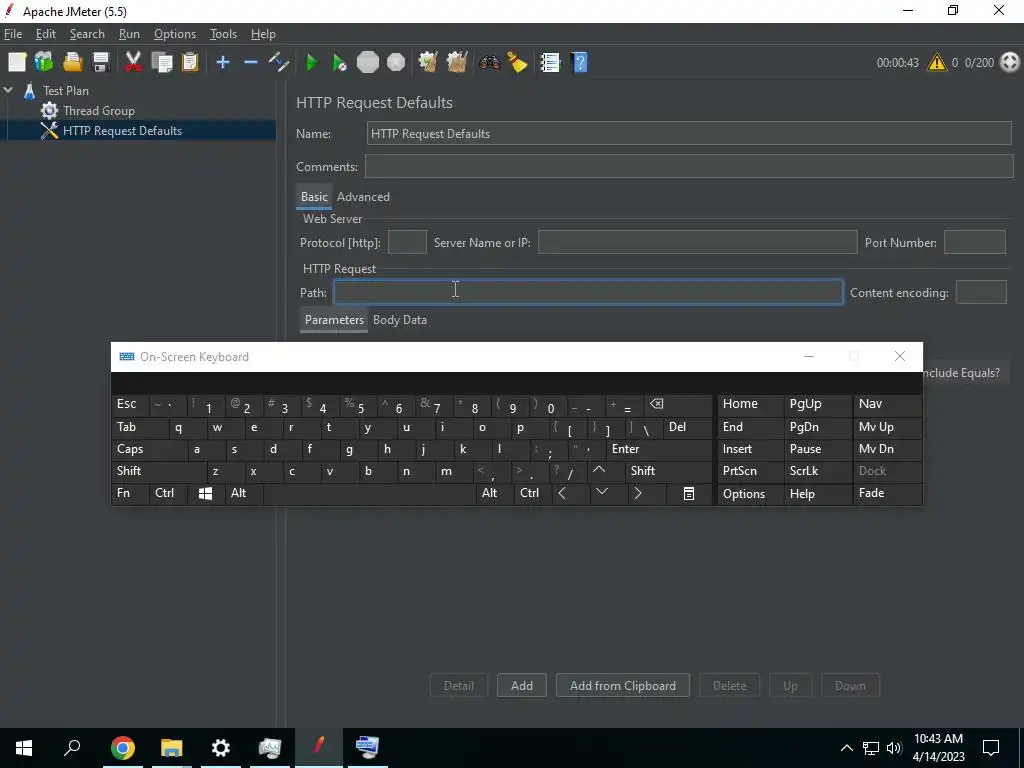
Task: Click the Copy toolbar icon
Action: pyautogui.click(x=161, y=63)
